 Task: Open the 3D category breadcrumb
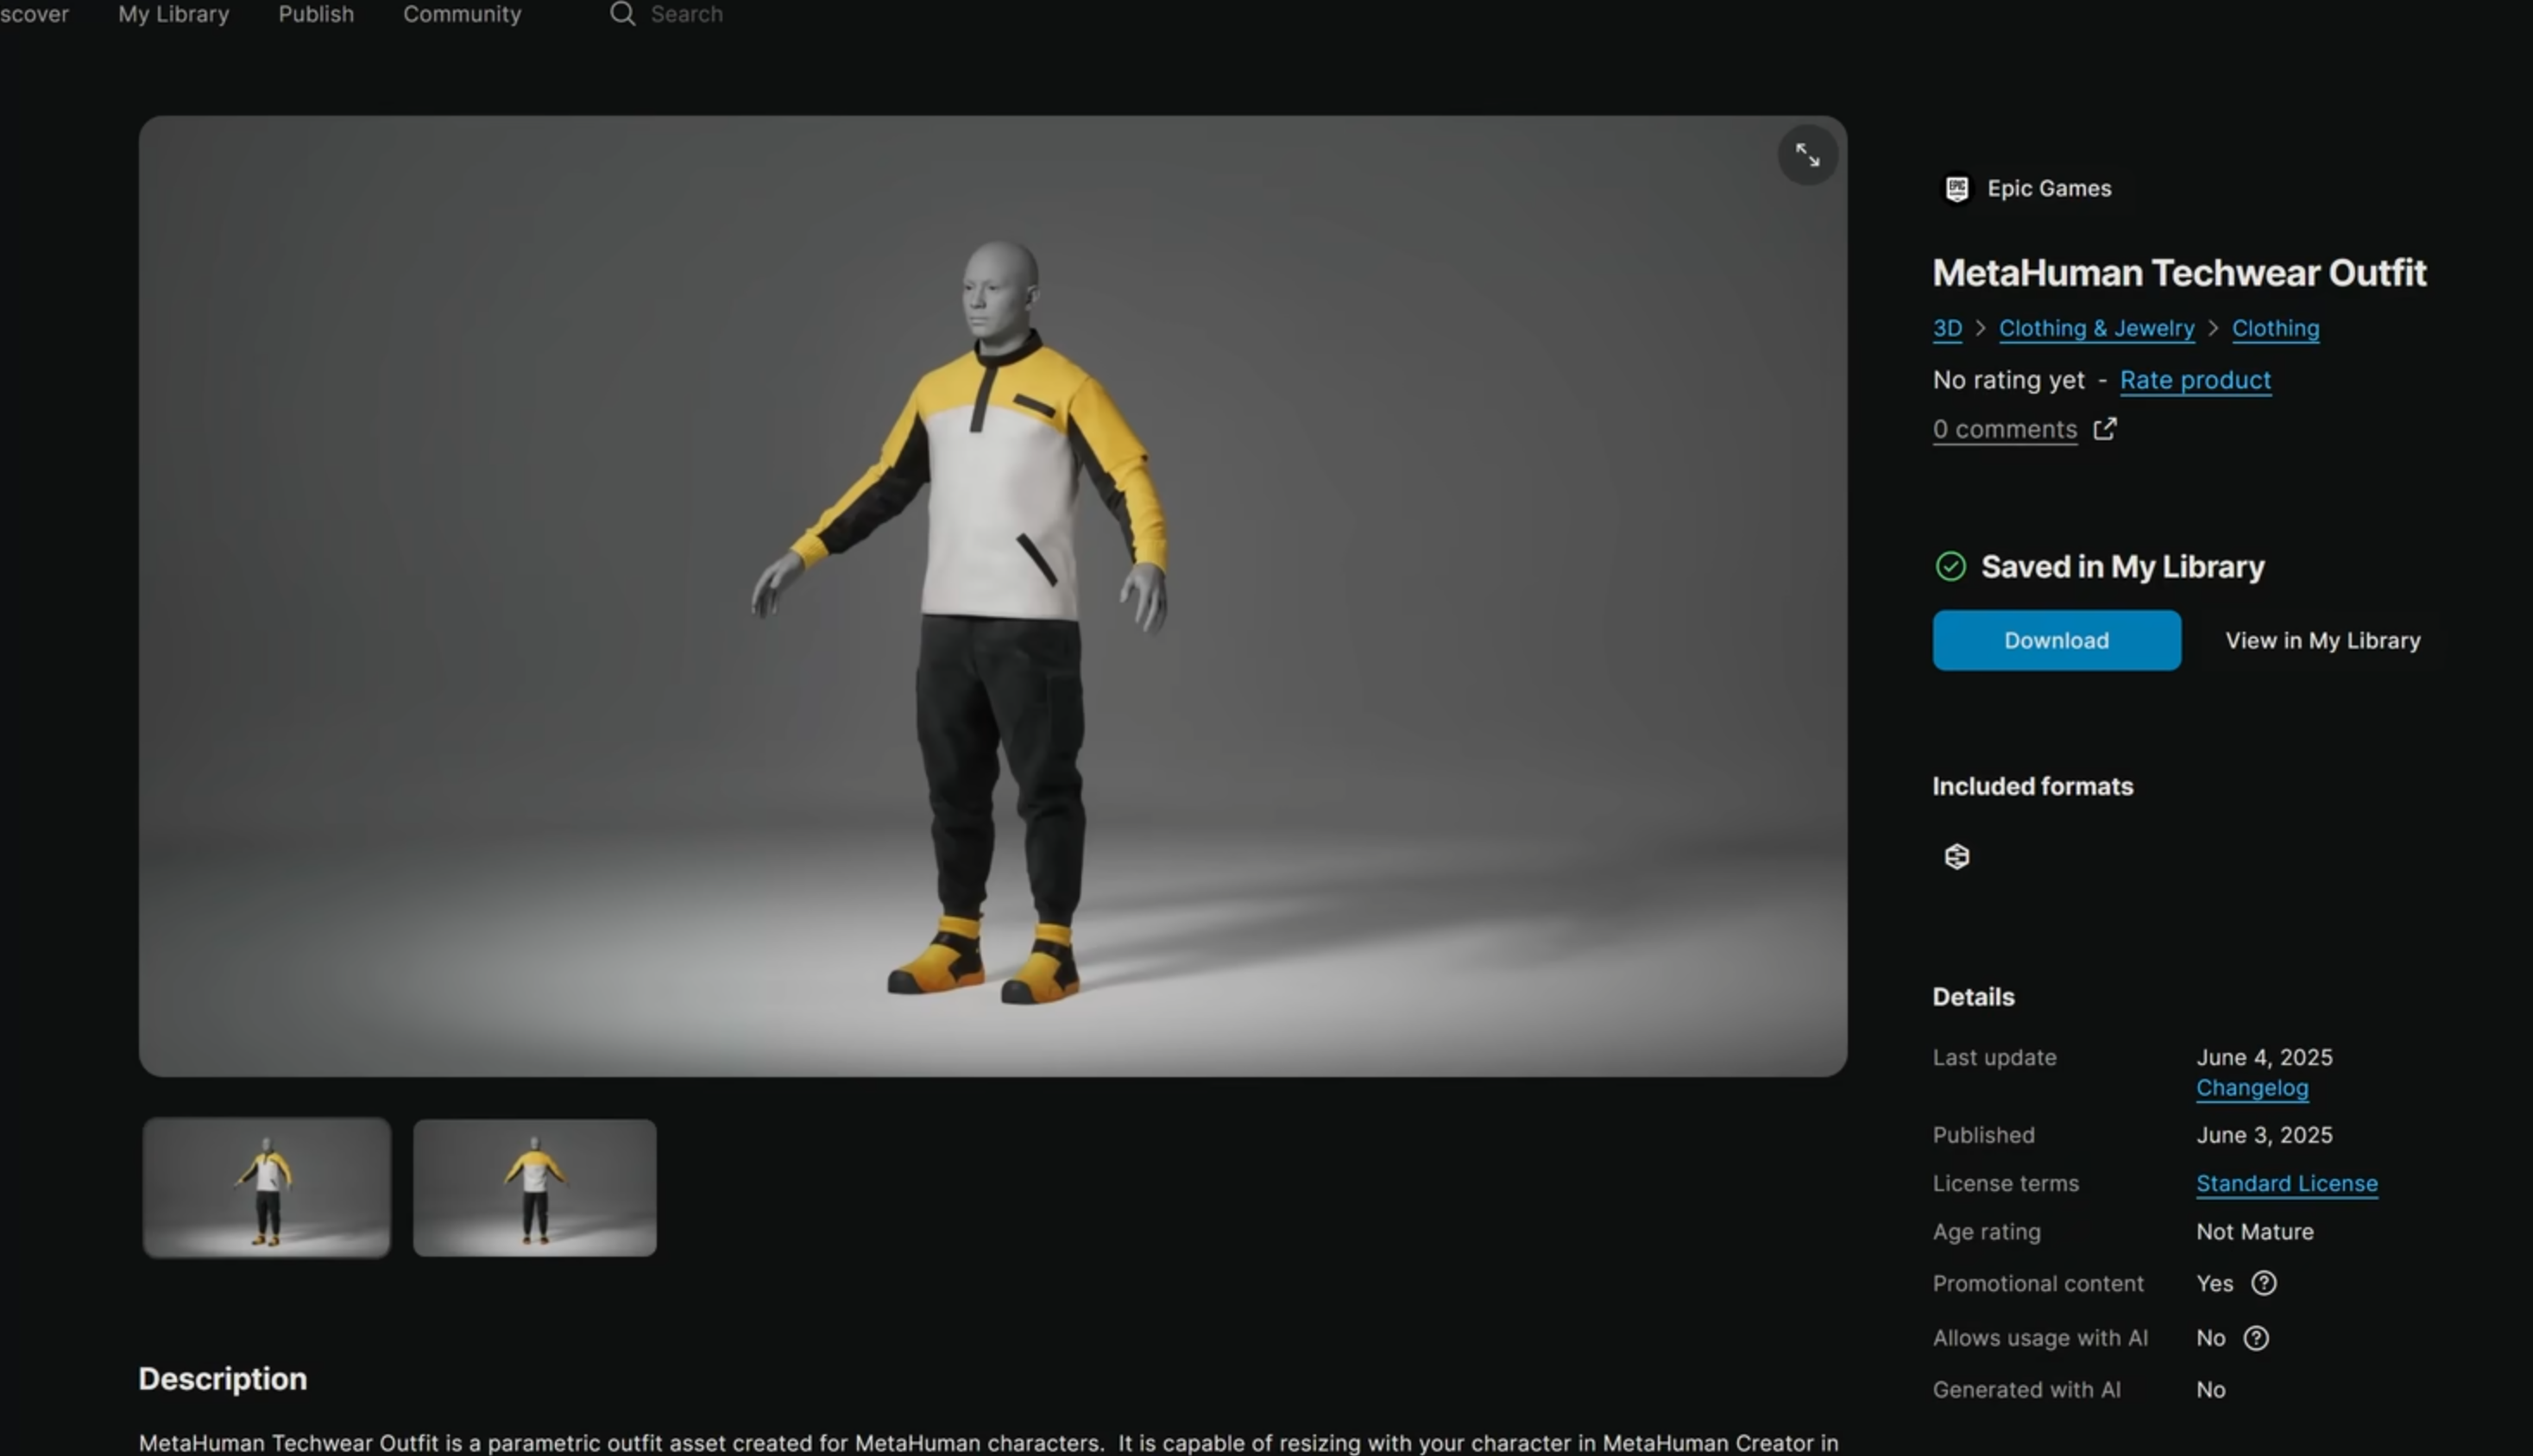1947,329
